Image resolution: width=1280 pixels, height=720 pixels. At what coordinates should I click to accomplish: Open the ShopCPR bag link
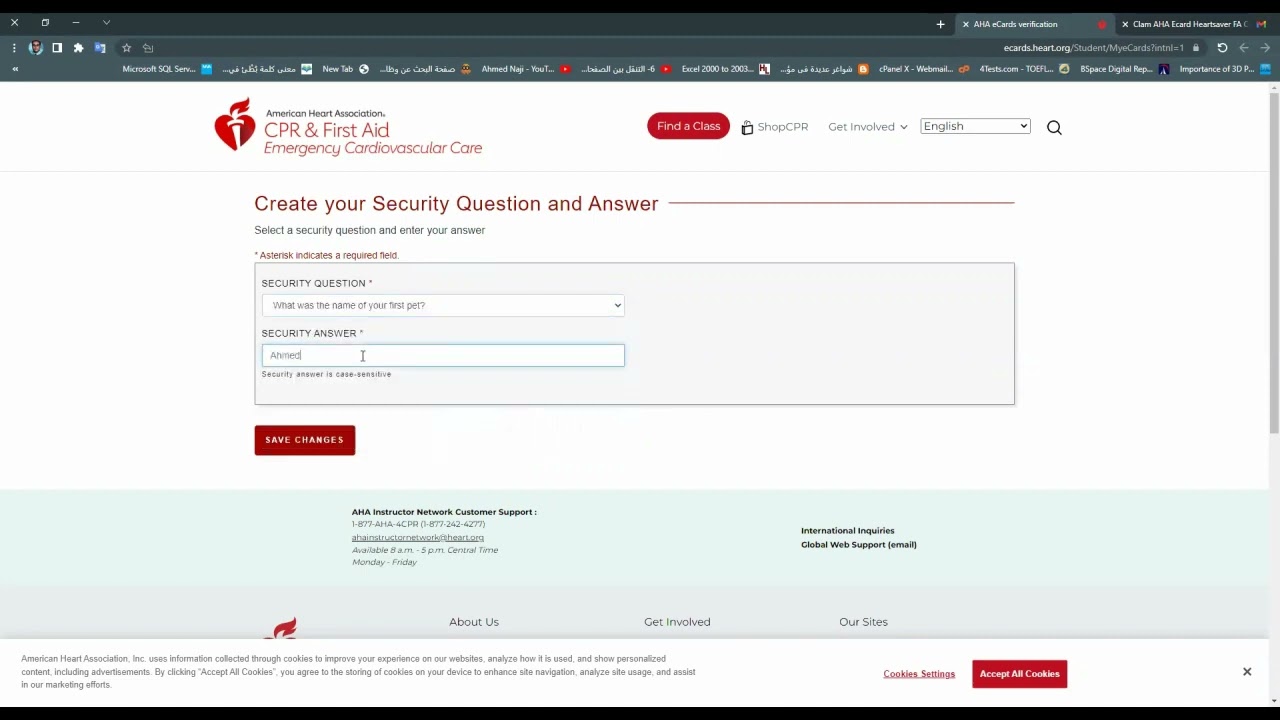click(x=774, y=127)
